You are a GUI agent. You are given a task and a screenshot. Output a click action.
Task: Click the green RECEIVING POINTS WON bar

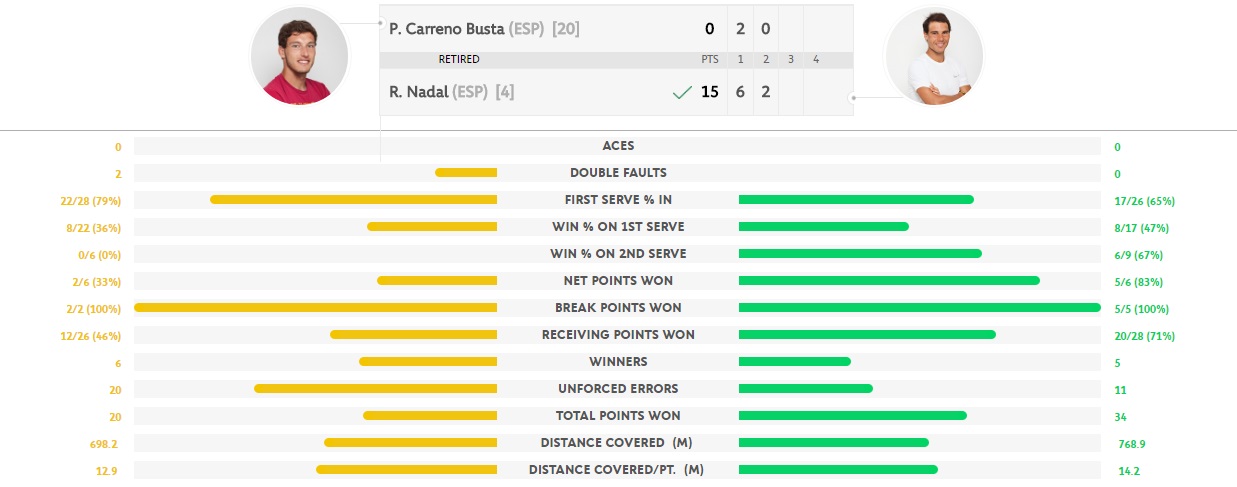867,335
